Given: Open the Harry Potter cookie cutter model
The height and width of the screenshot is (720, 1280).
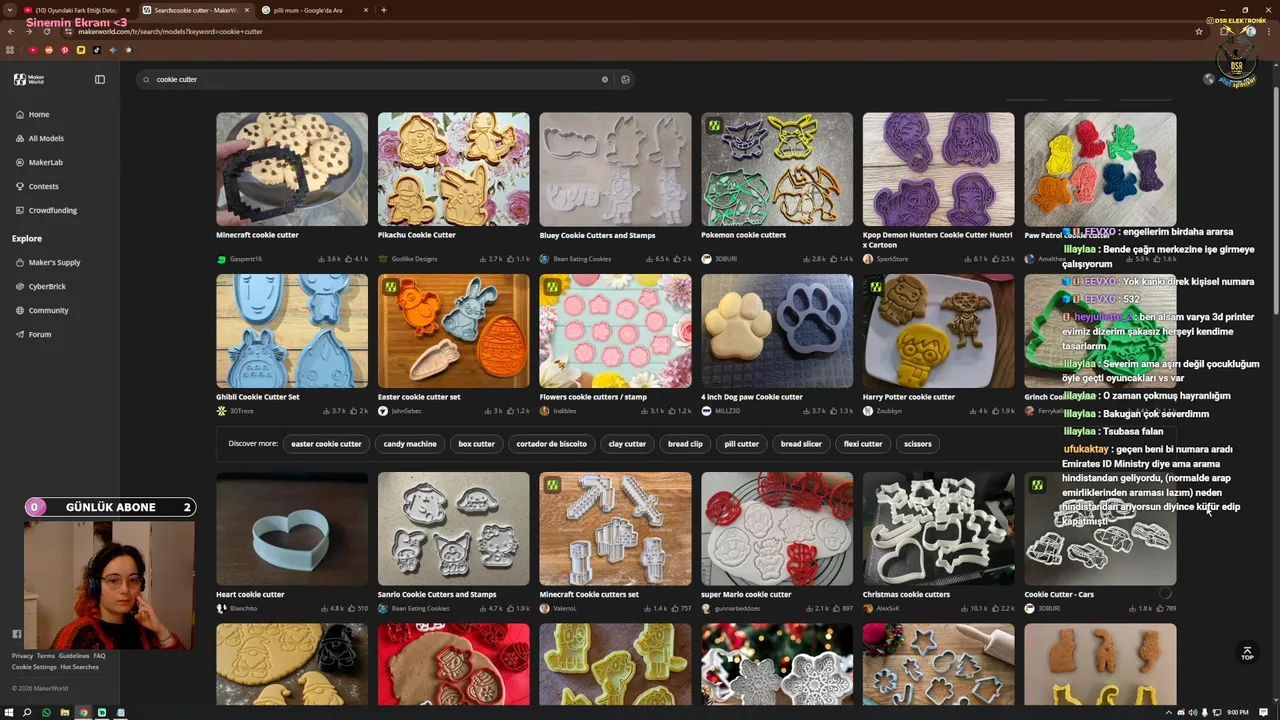Looking at the screenshot, I should pyautogui.click(x=938, y=331).
